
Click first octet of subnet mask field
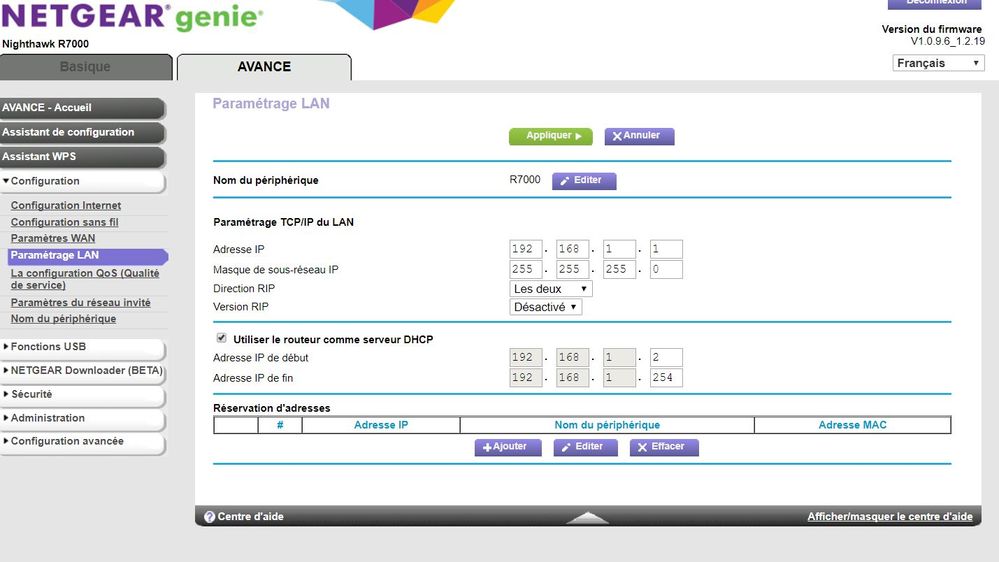(526, 270)
